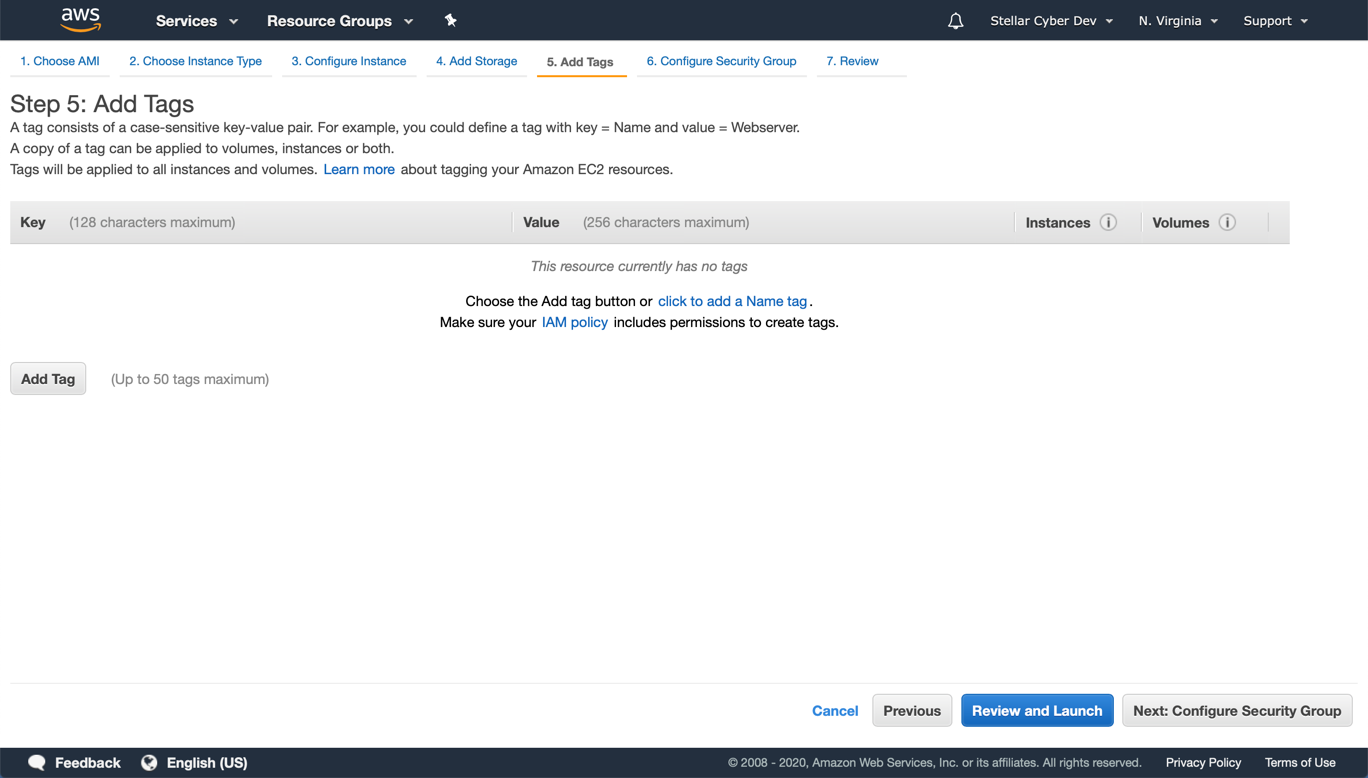Open the Resource Groups dropdown
The image size is (1368, 778).
tap(339, 21)
